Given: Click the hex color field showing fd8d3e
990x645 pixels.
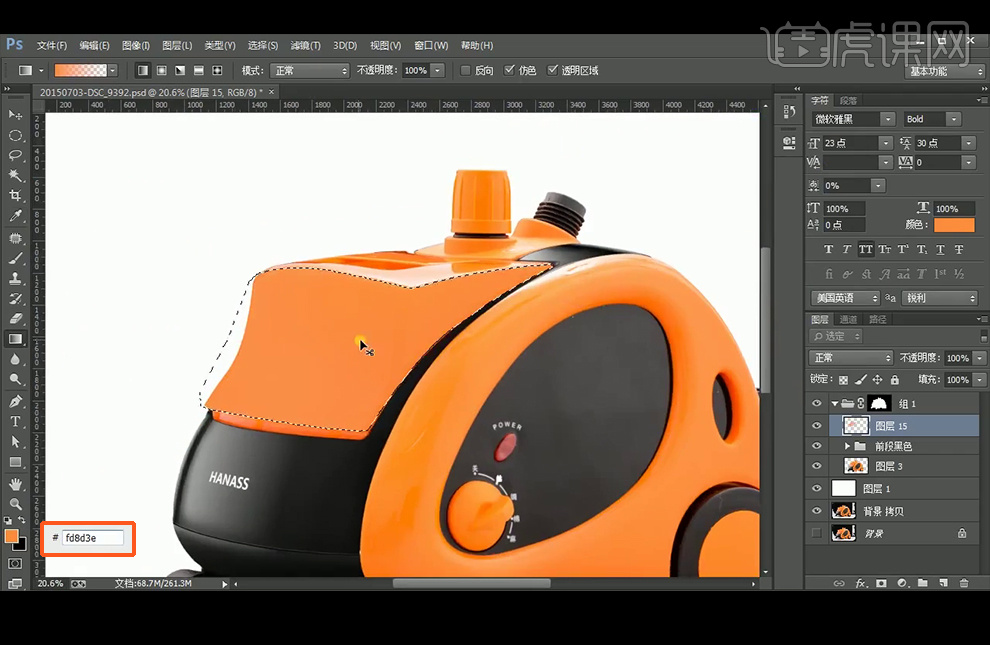Looking at the screenshot, I should point(93,538).
